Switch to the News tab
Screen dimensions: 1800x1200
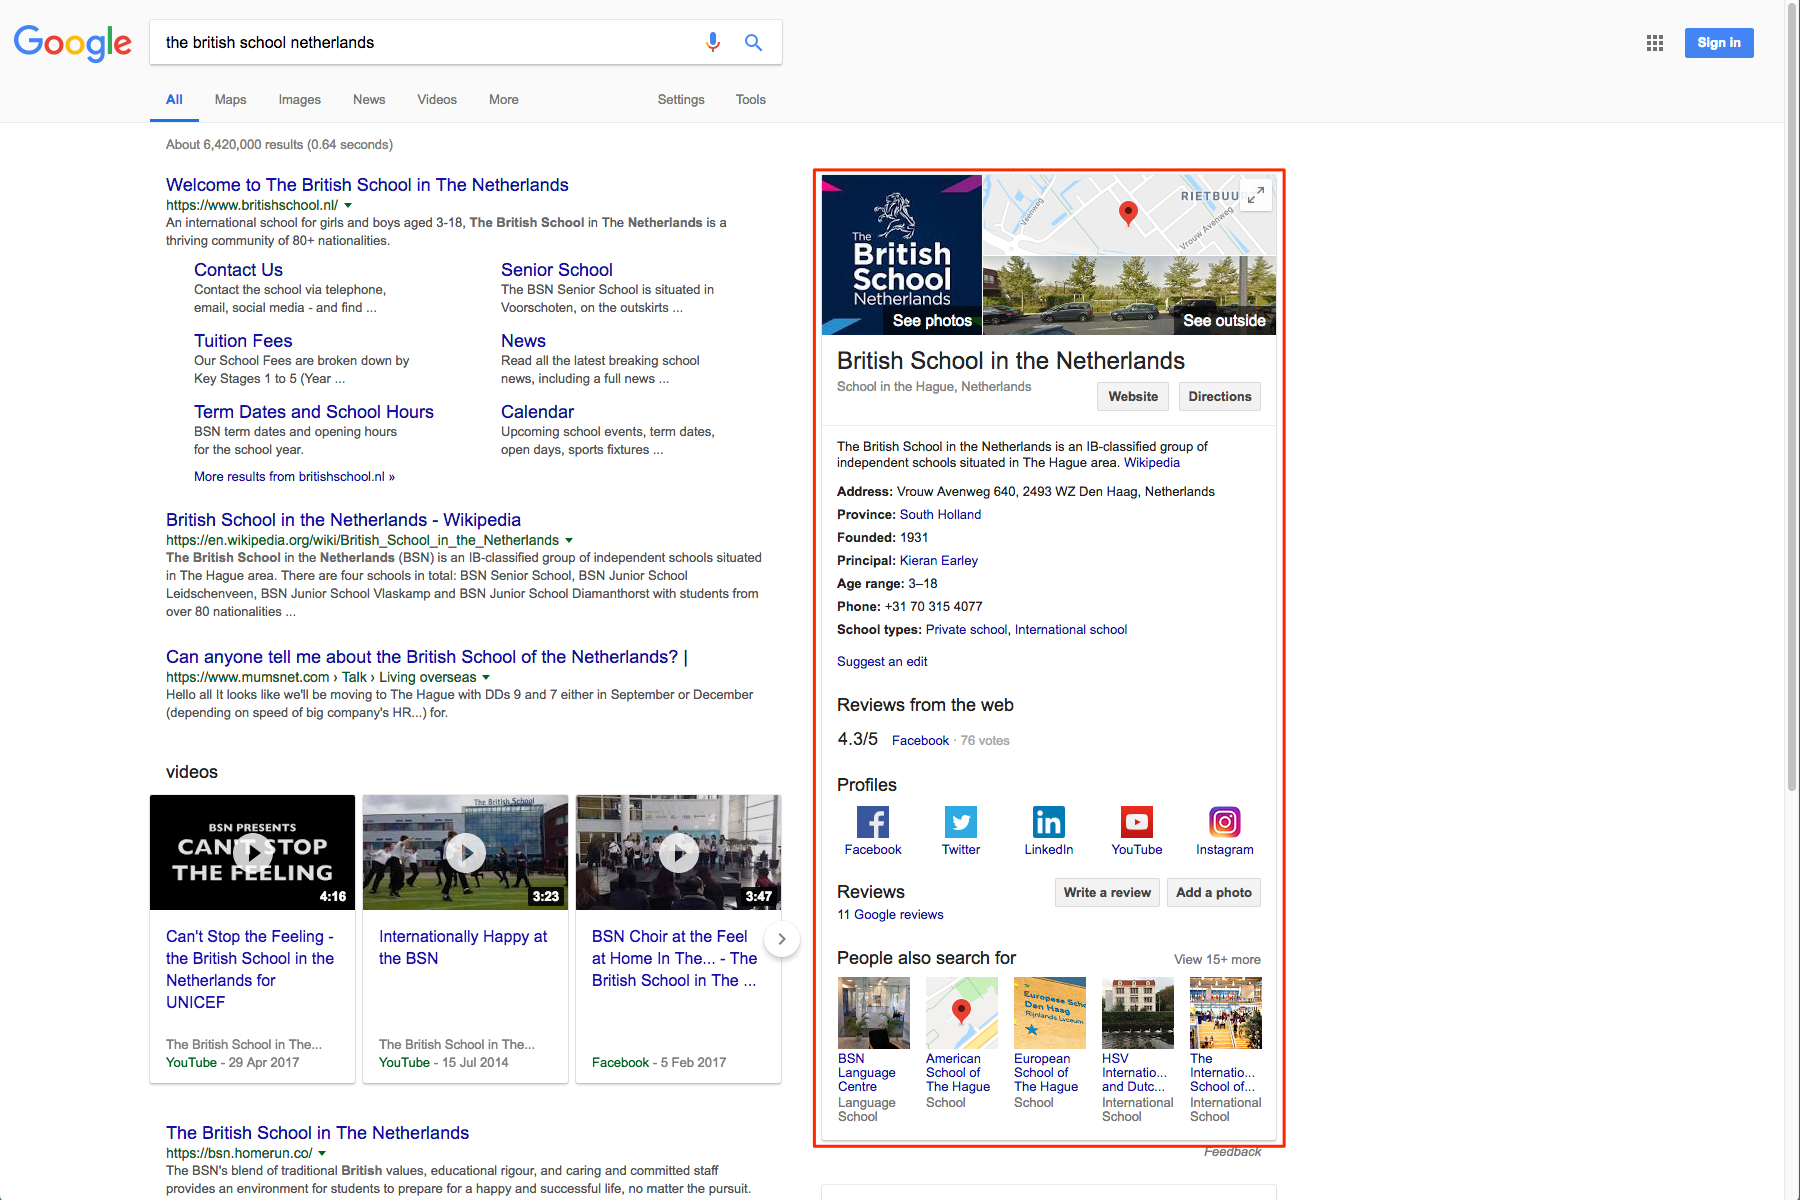click(x=369, y=100)
